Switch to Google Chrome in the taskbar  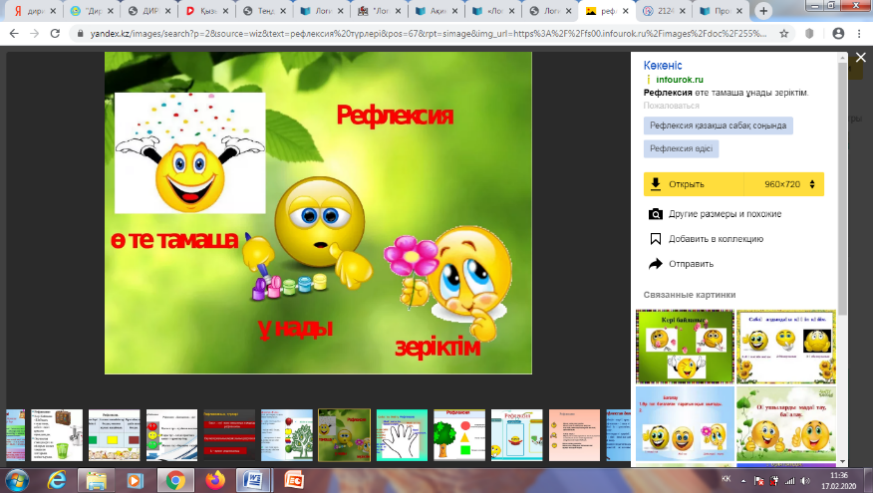click(x=175, y=480)
